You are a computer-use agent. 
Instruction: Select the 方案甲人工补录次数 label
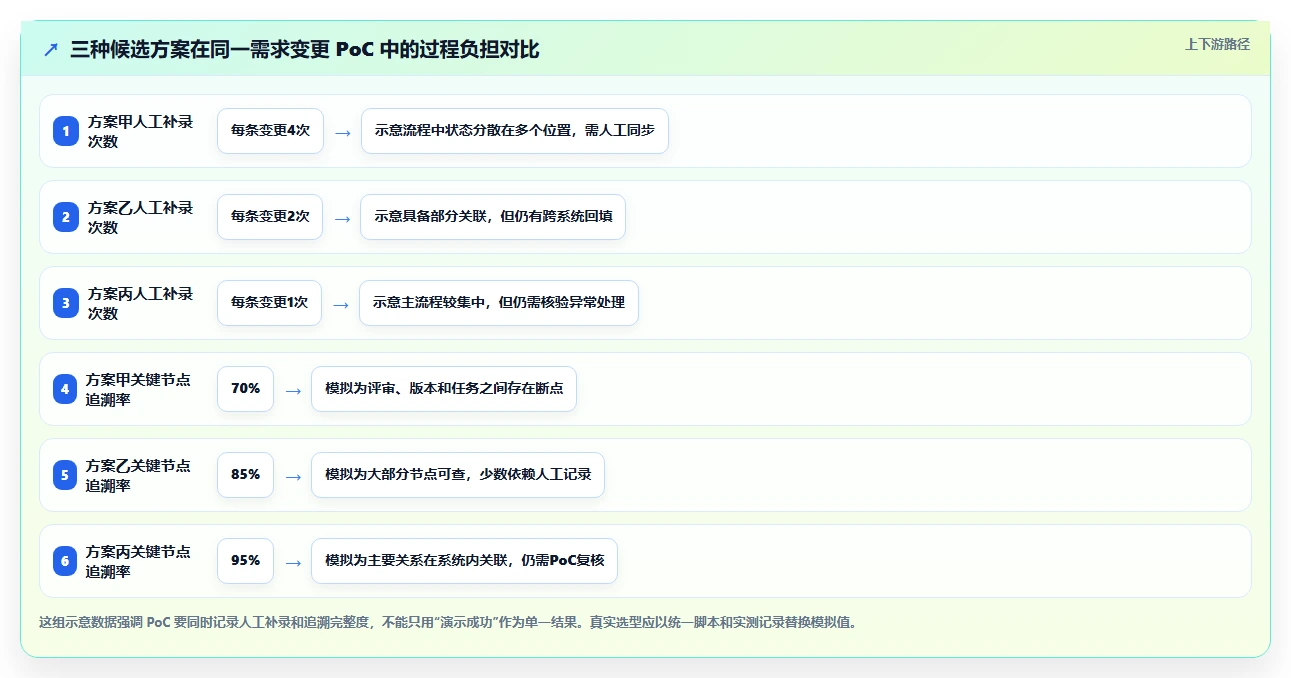[141, 131]
